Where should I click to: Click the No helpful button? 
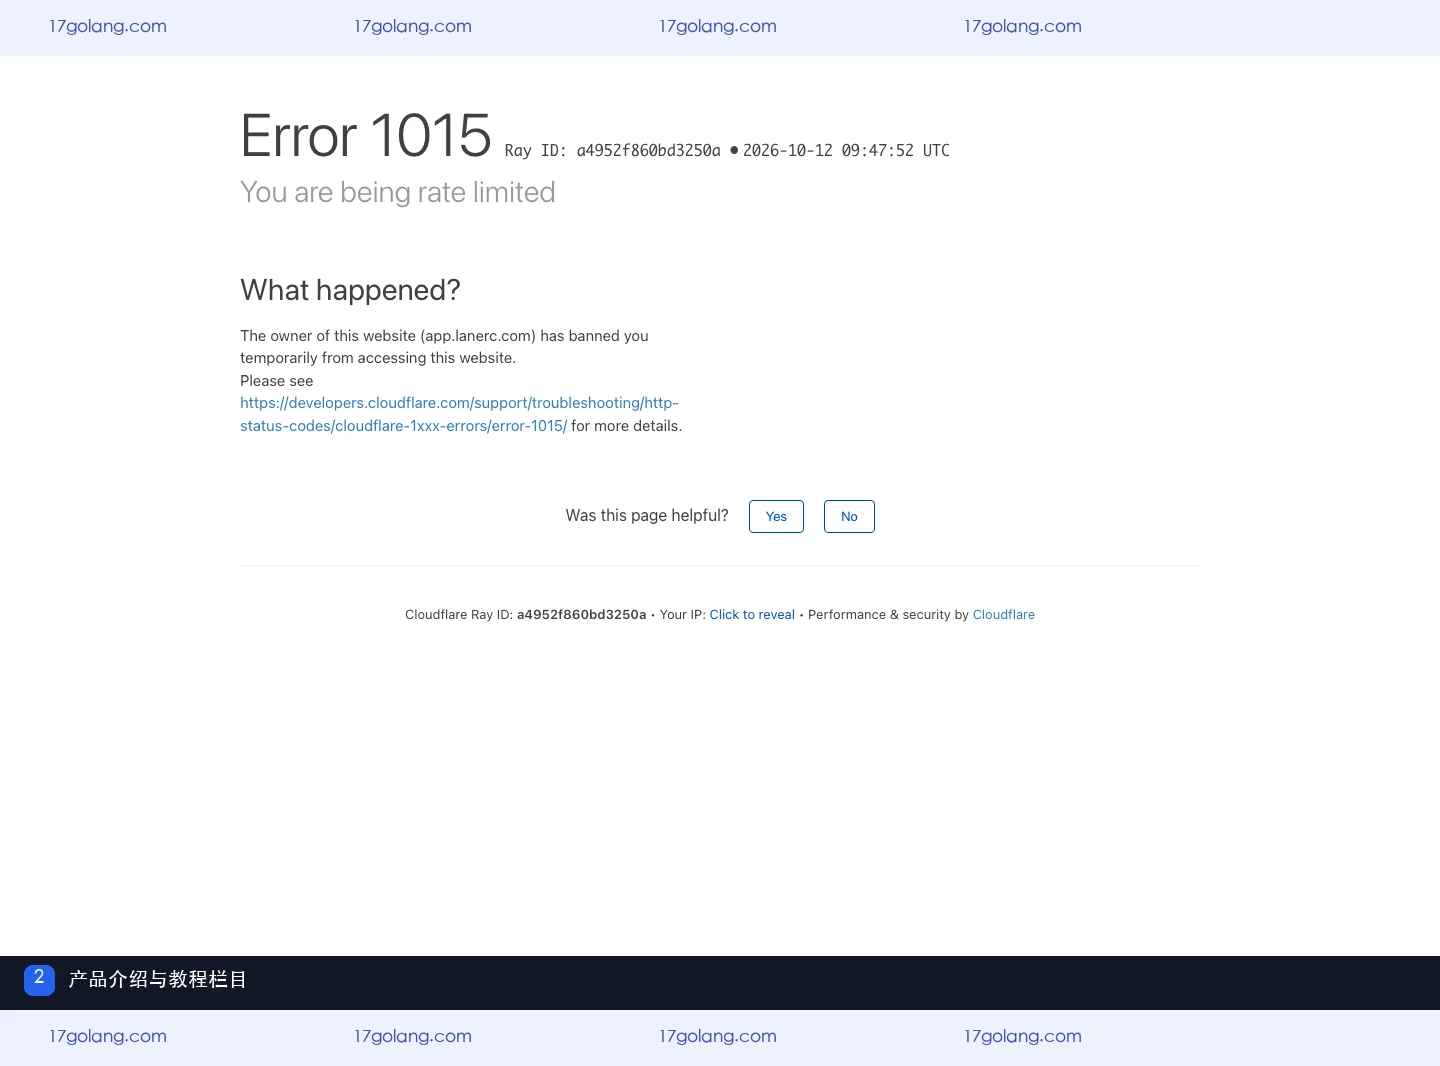pyautogui.click(x=849, y=516)
